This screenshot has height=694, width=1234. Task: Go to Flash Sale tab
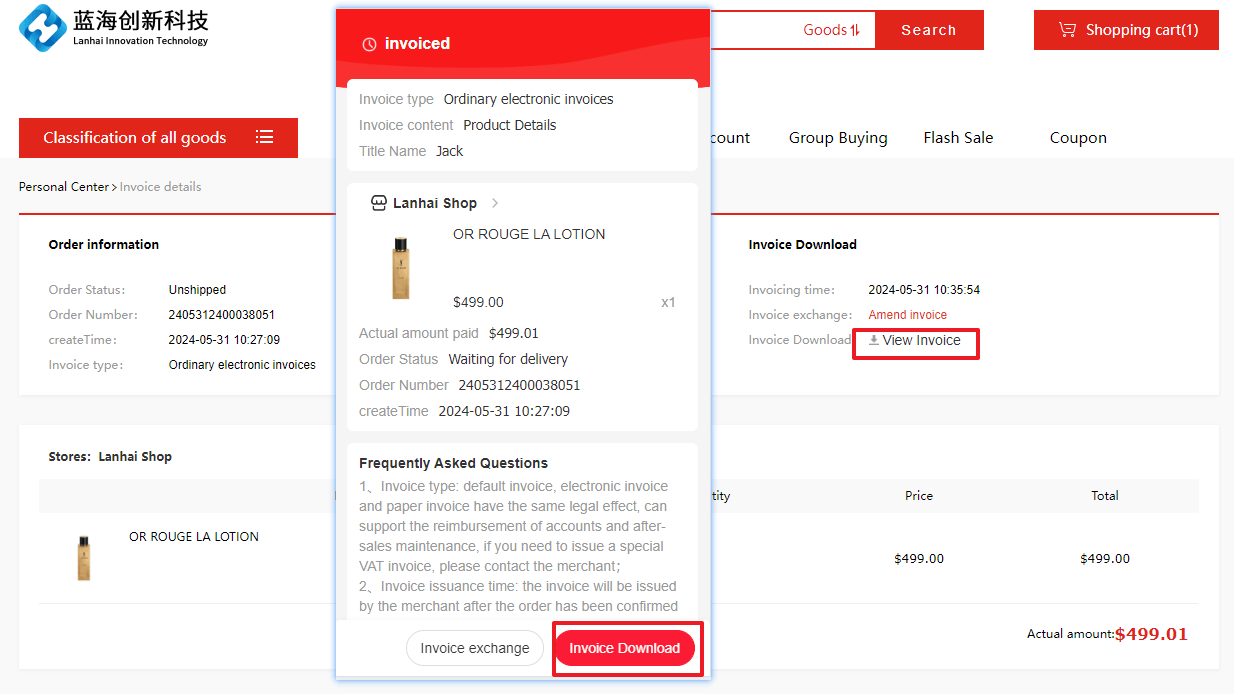pos(958,138)
